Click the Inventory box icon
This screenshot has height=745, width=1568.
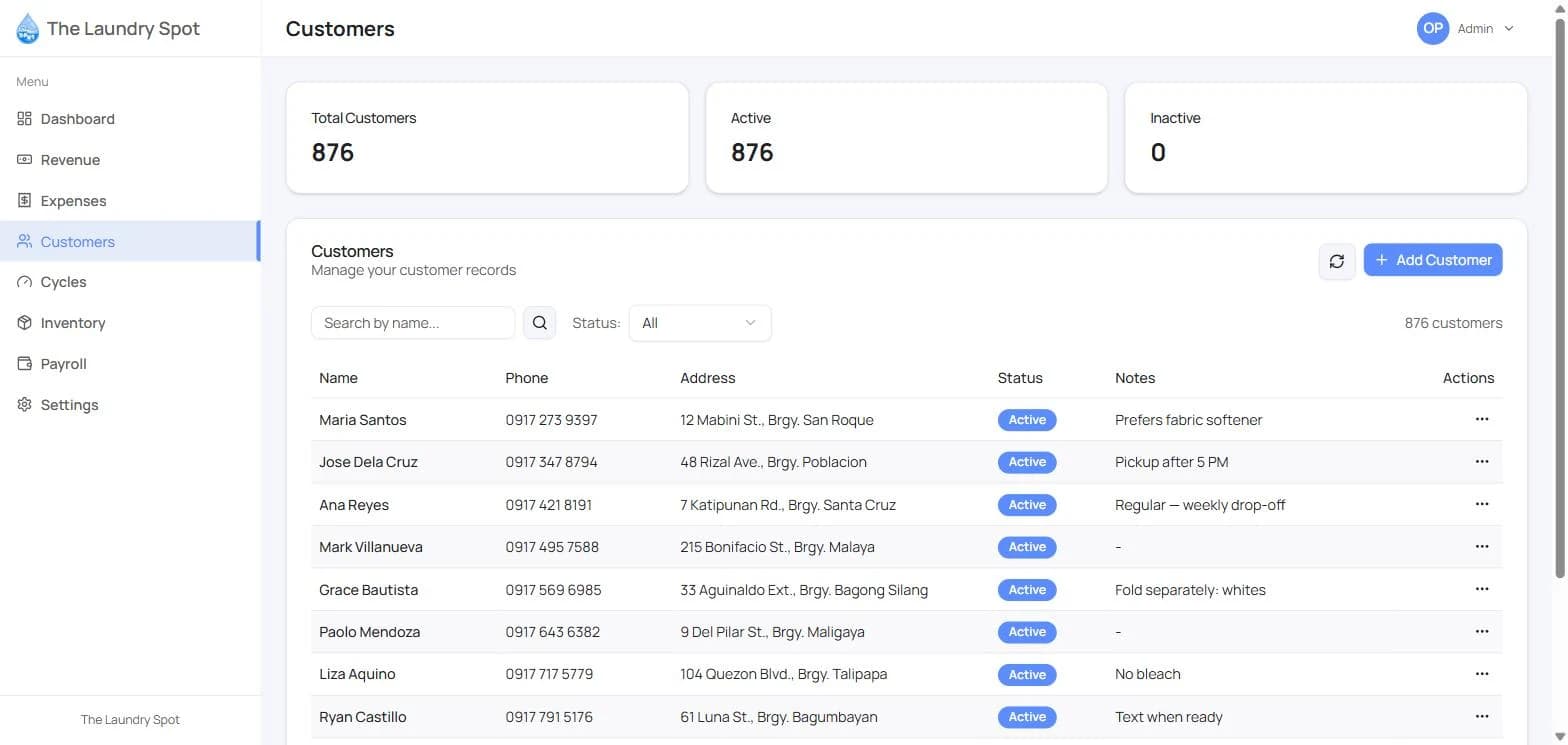[x=25, y=323]
